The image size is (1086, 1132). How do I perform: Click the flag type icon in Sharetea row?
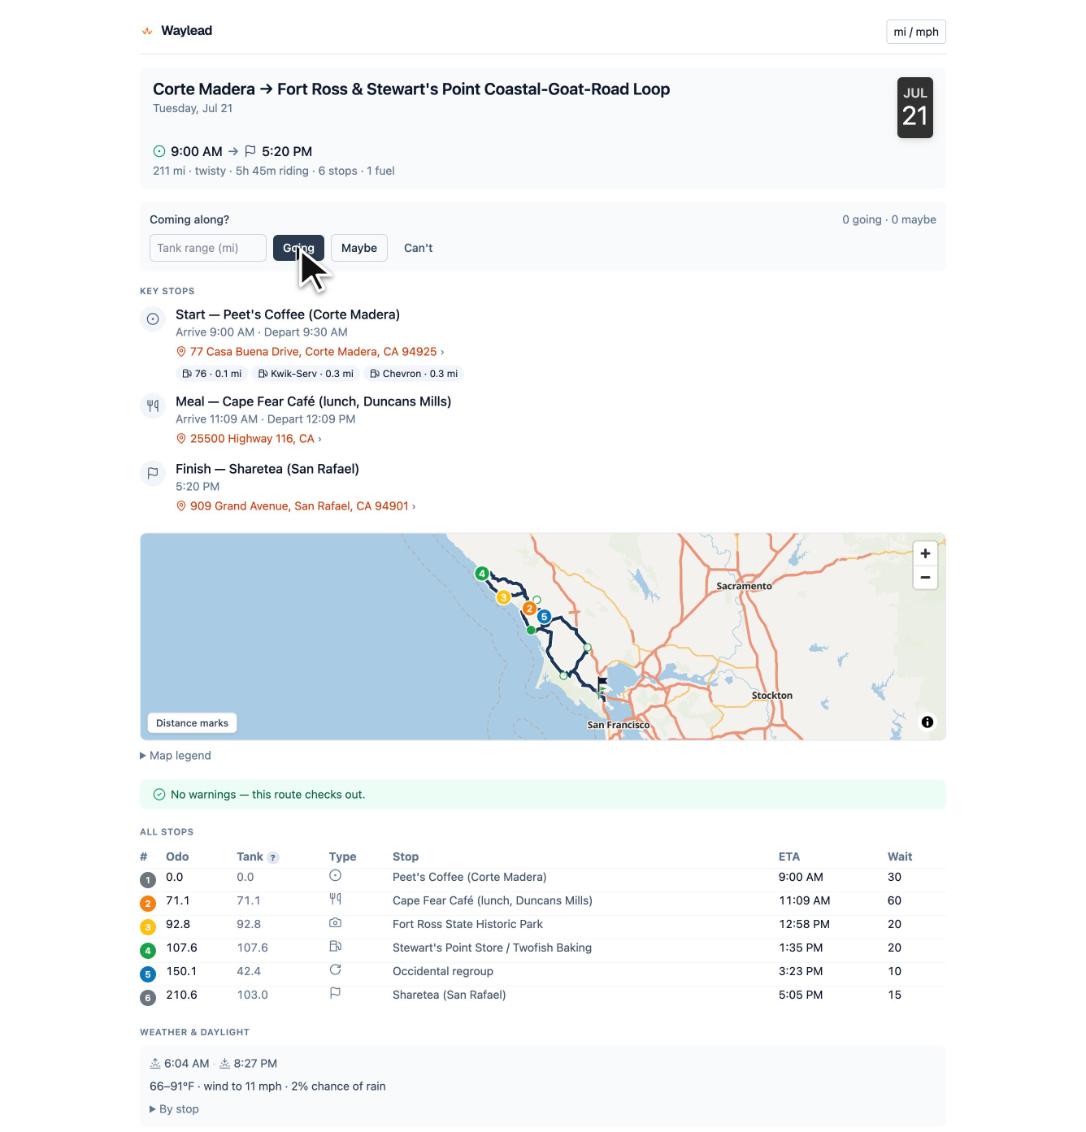(x=335, y=993)
